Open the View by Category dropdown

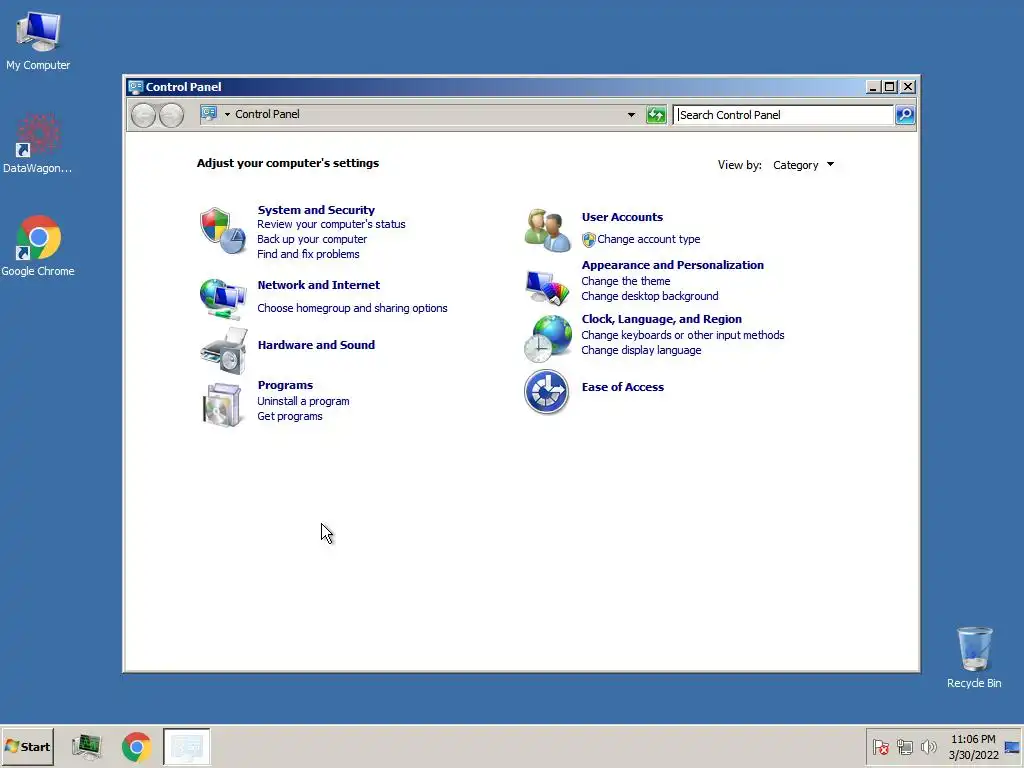click(803, 165)
